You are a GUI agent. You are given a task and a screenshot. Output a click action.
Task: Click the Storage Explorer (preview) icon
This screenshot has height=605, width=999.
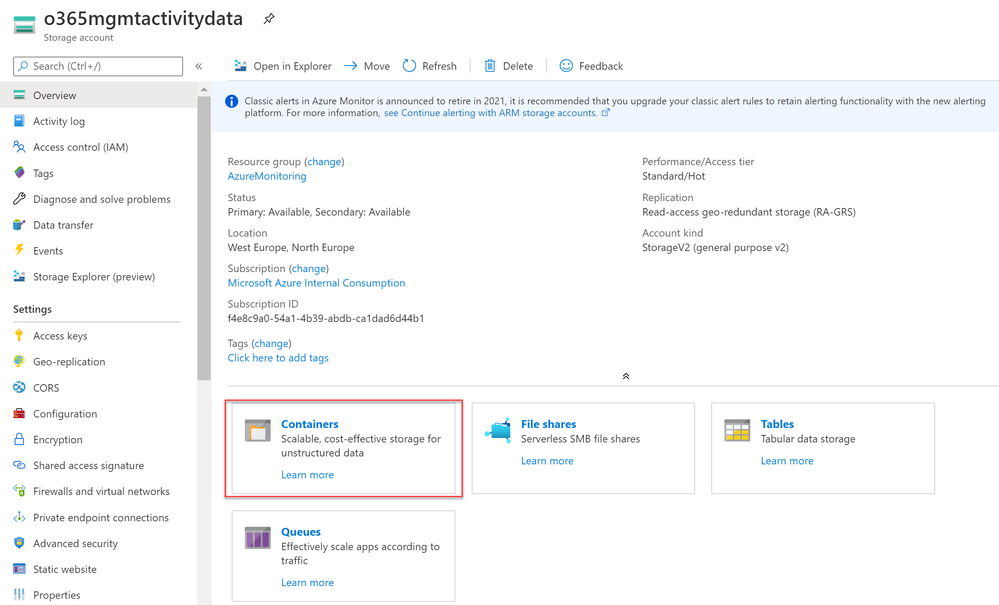pyautogui.click(x=19, y=276)
